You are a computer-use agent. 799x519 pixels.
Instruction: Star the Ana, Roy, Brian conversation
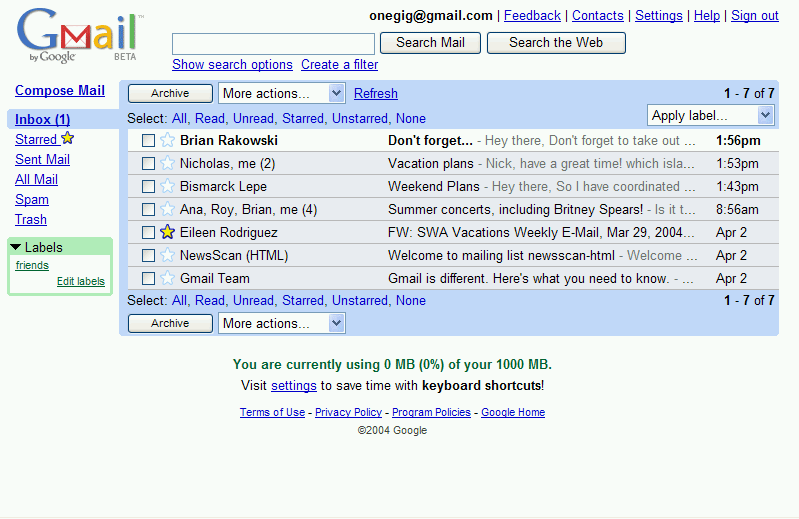coord(167,210)
